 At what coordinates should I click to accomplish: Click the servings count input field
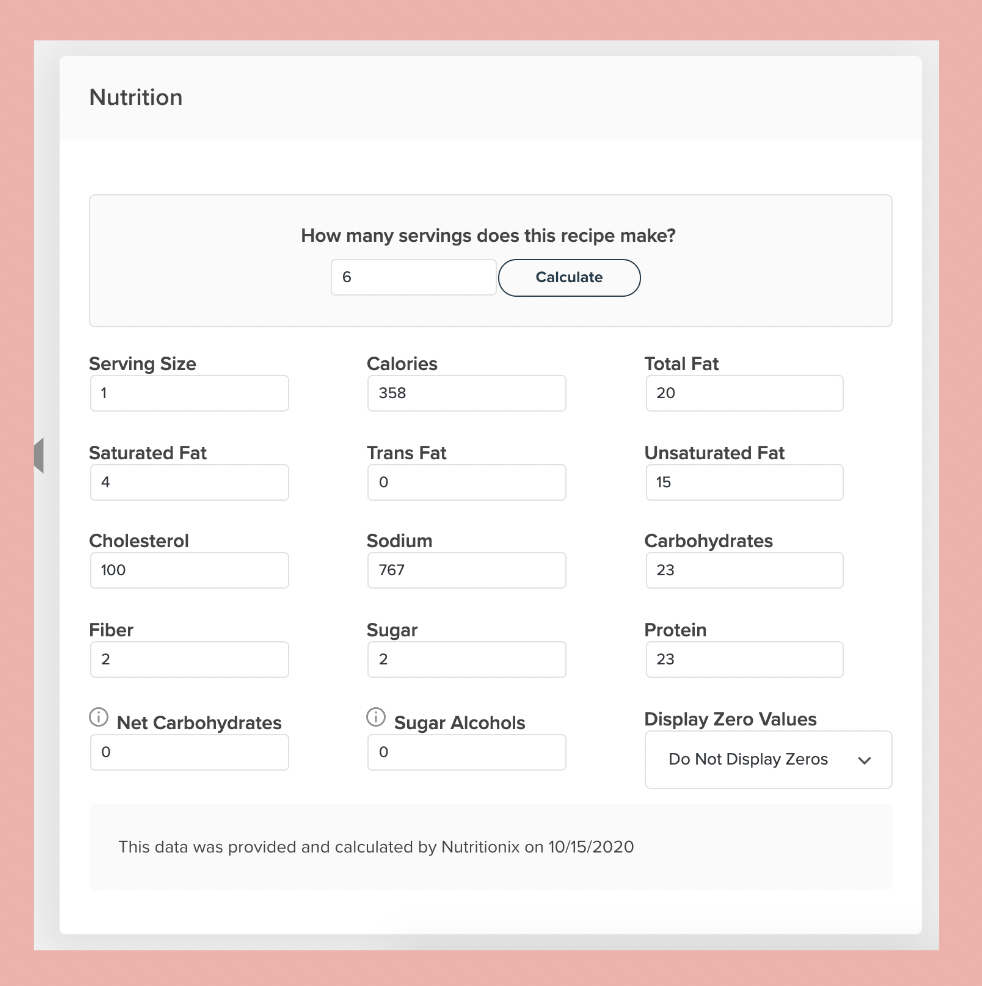tap(413, 278)
